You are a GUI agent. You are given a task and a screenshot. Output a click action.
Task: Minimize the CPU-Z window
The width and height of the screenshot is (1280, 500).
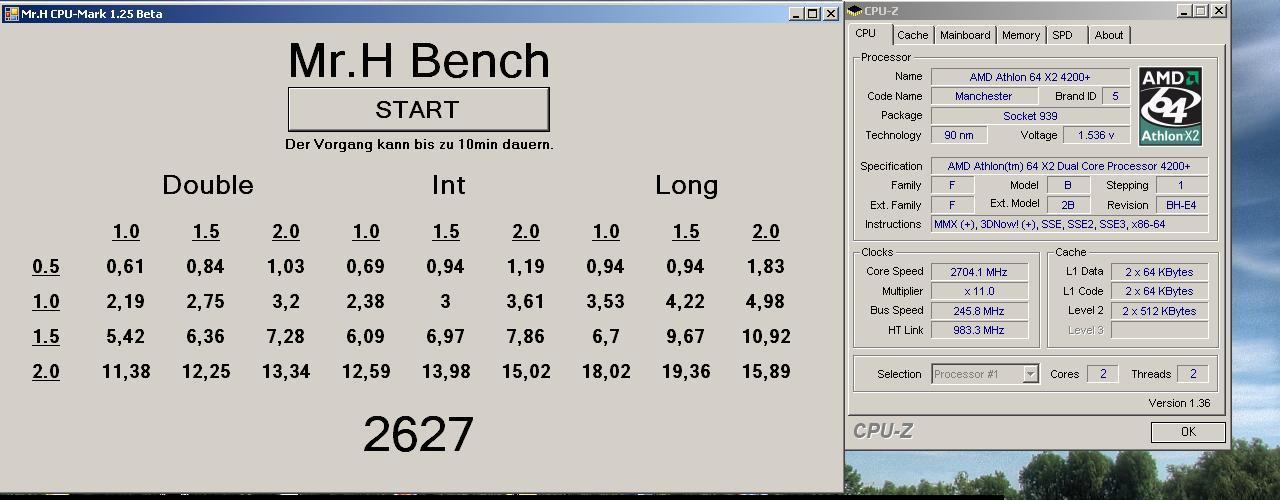coord(1184,11)
